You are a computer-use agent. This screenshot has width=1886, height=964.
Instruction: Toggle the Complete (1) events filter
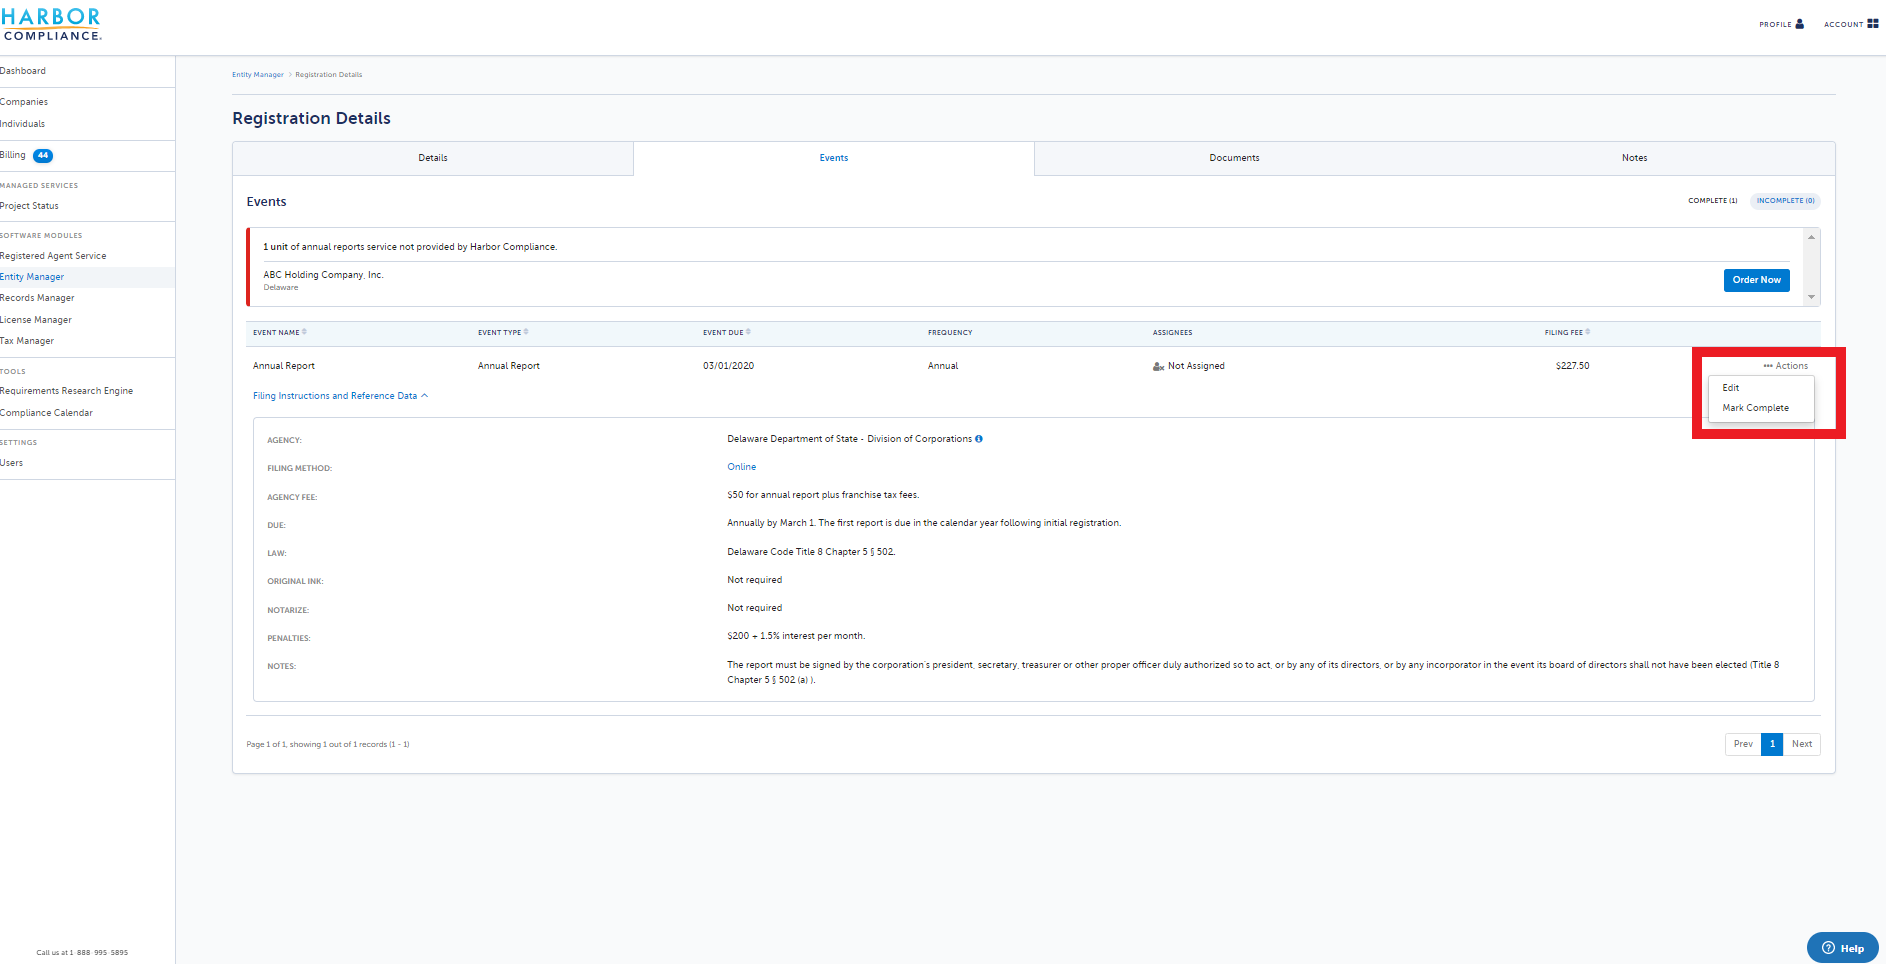coord(1713,201)
